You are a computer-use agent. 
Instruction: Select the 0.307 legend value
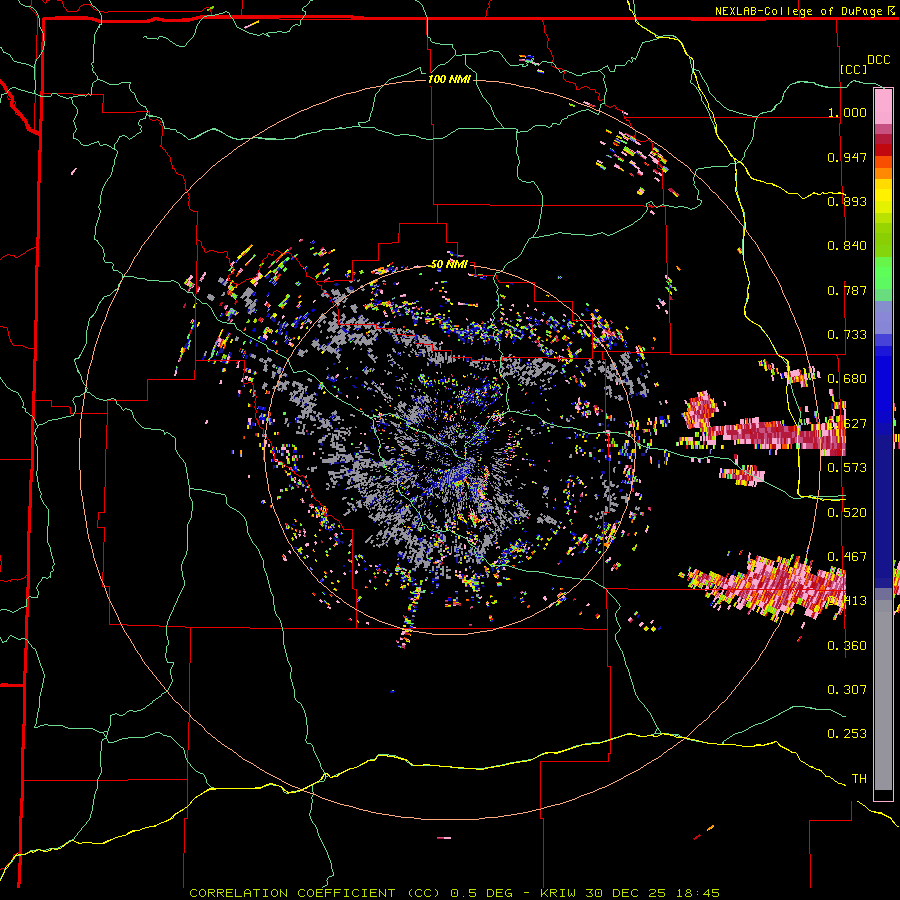[847, 690]
